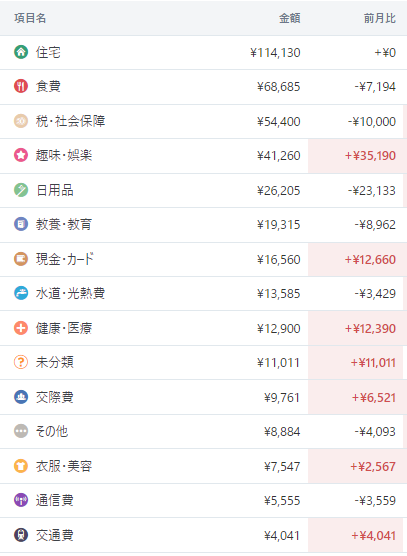This screenshot has height=556, width=407.
Task: Open the 税・社会保障 category row
Action: (204, 121)
